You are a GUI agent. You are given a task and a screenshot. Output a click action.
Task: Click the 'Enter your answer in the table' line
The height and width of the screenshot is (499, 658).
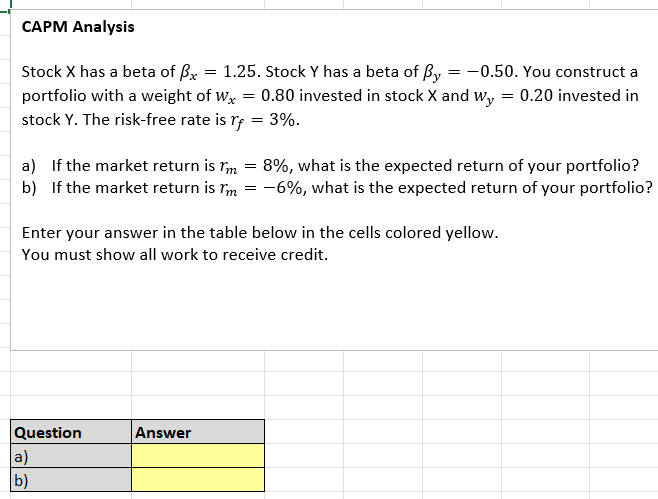[260, 233]
